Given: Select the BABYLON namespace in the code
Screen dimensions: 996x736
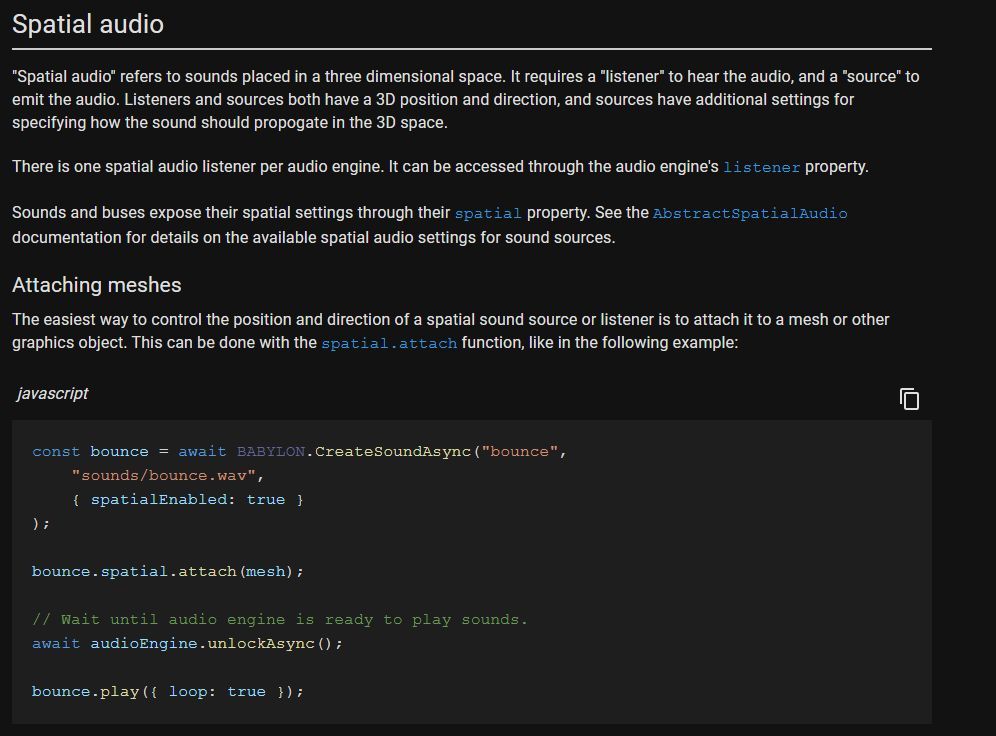Looking at the screenshot, I should [x=269, y=451].
